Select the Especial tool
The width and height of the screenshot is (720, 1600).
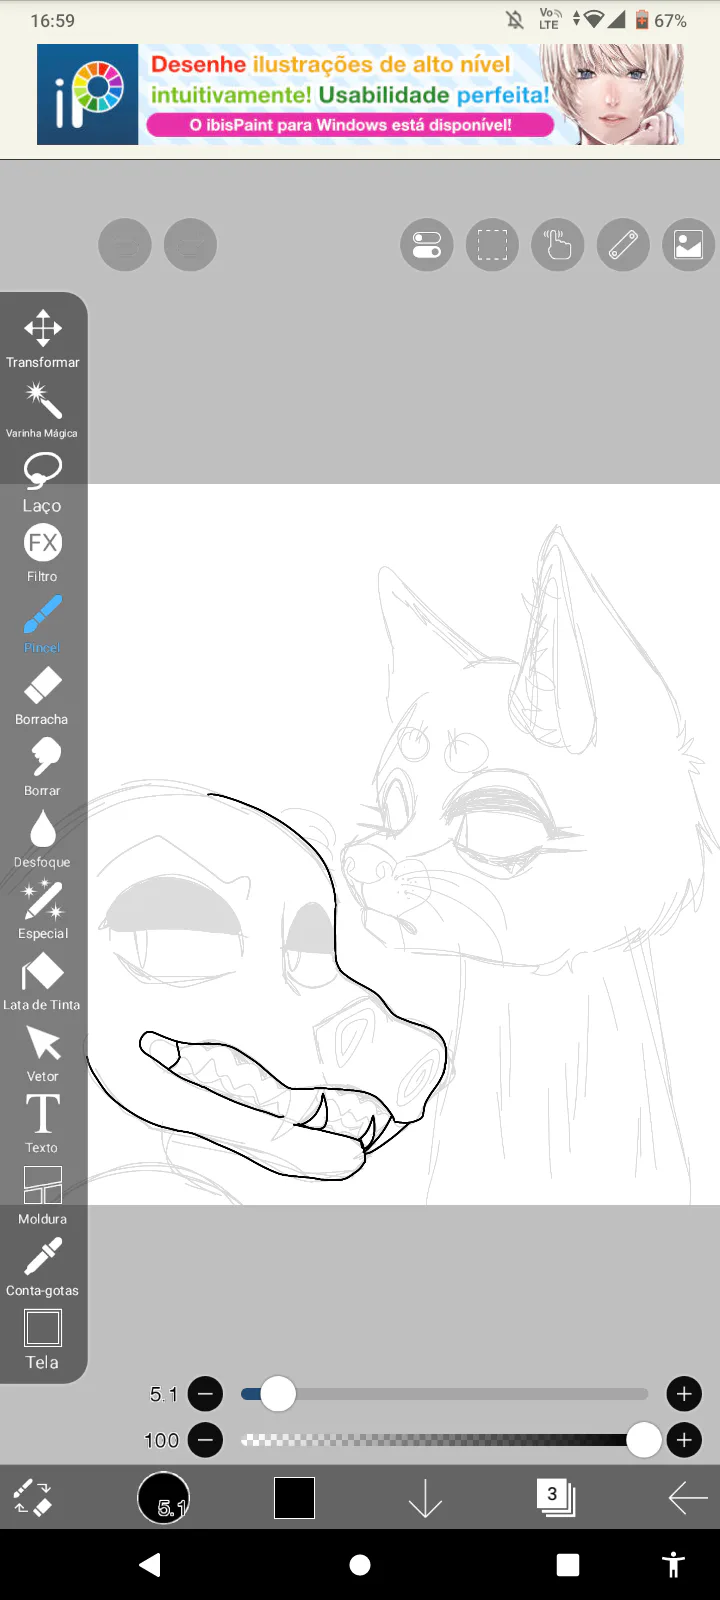click(42, 910)
